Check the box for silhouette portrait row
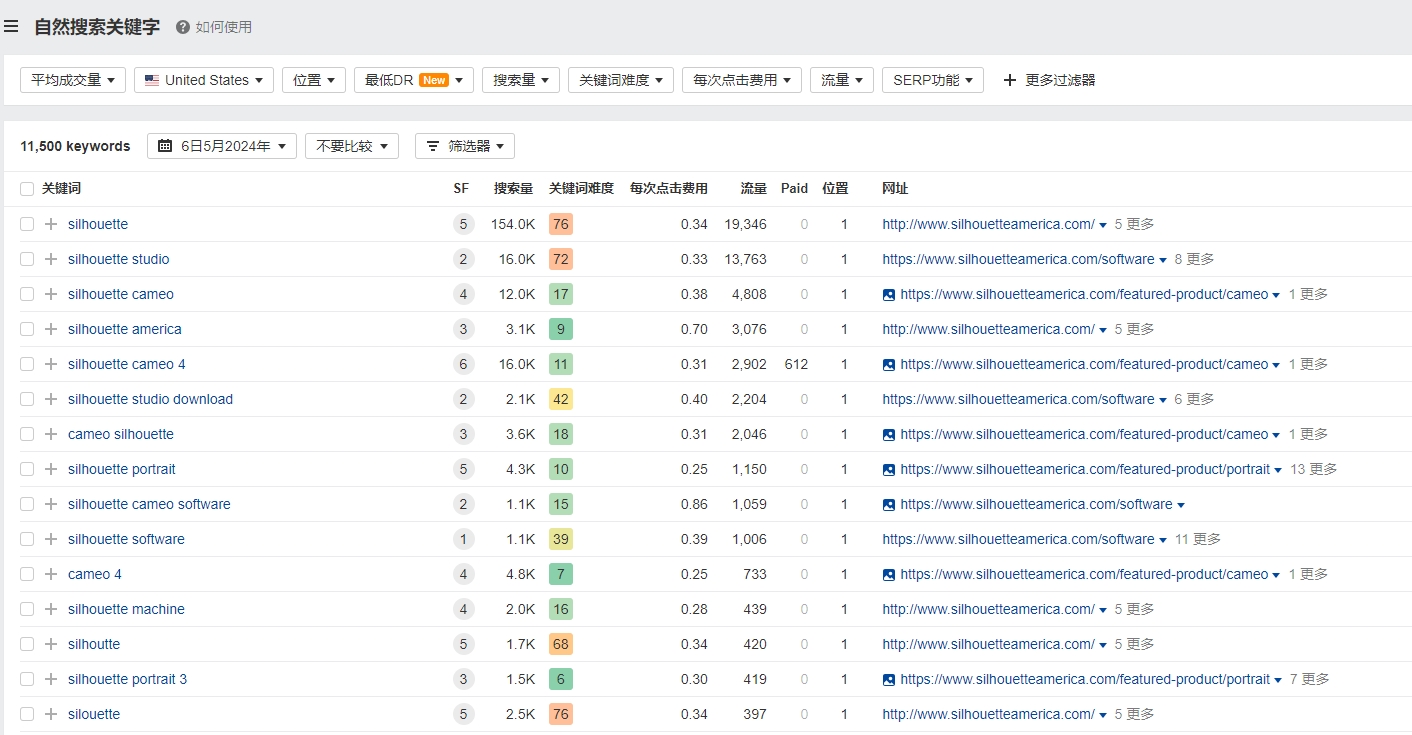This screenshot has height=735, width=1412. (27, 469)
